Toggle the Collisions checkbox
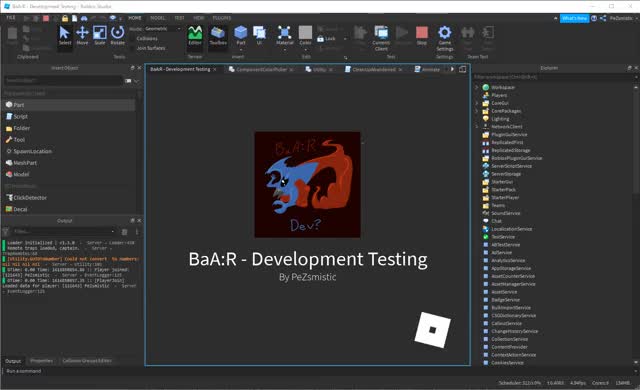 tap(132, 38)
